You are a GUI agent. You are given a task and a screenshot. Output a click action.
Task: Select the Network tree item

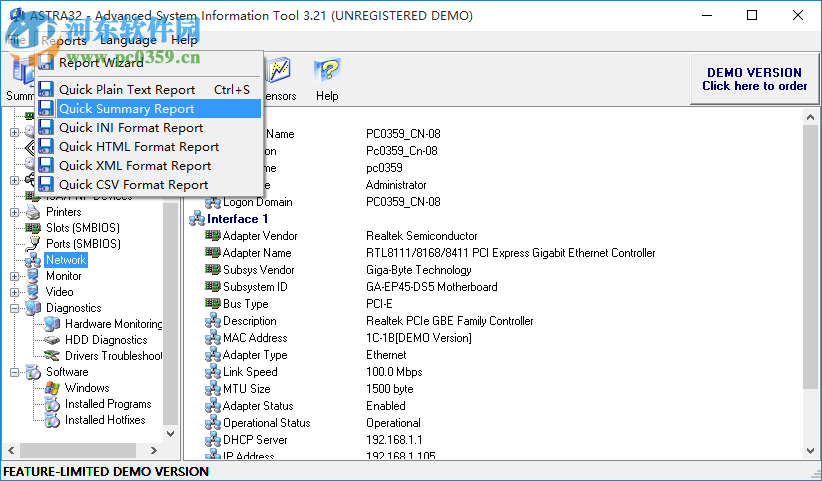click(66, 260)
